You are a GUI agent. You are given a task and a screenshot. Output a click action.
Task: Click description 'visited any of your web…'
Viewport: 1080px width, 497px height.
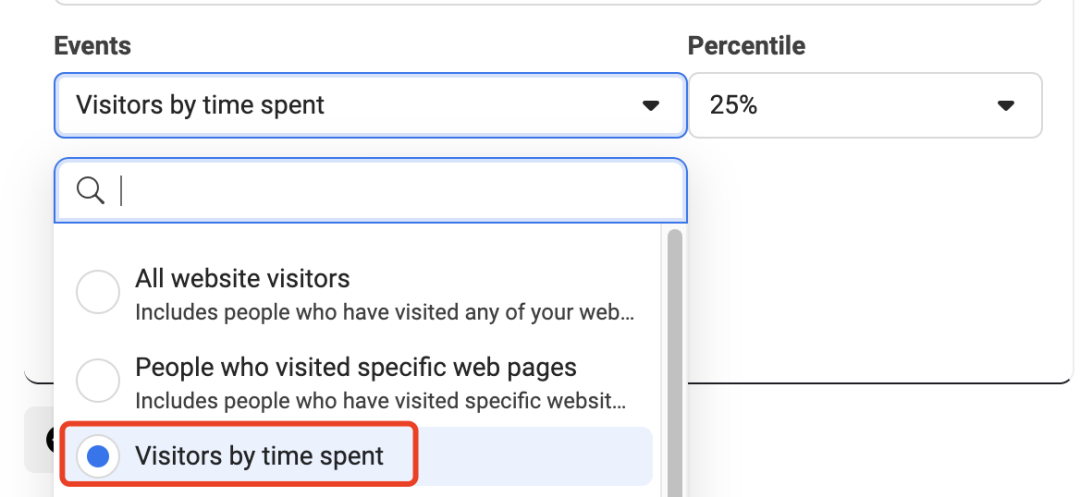coord(384,311)
